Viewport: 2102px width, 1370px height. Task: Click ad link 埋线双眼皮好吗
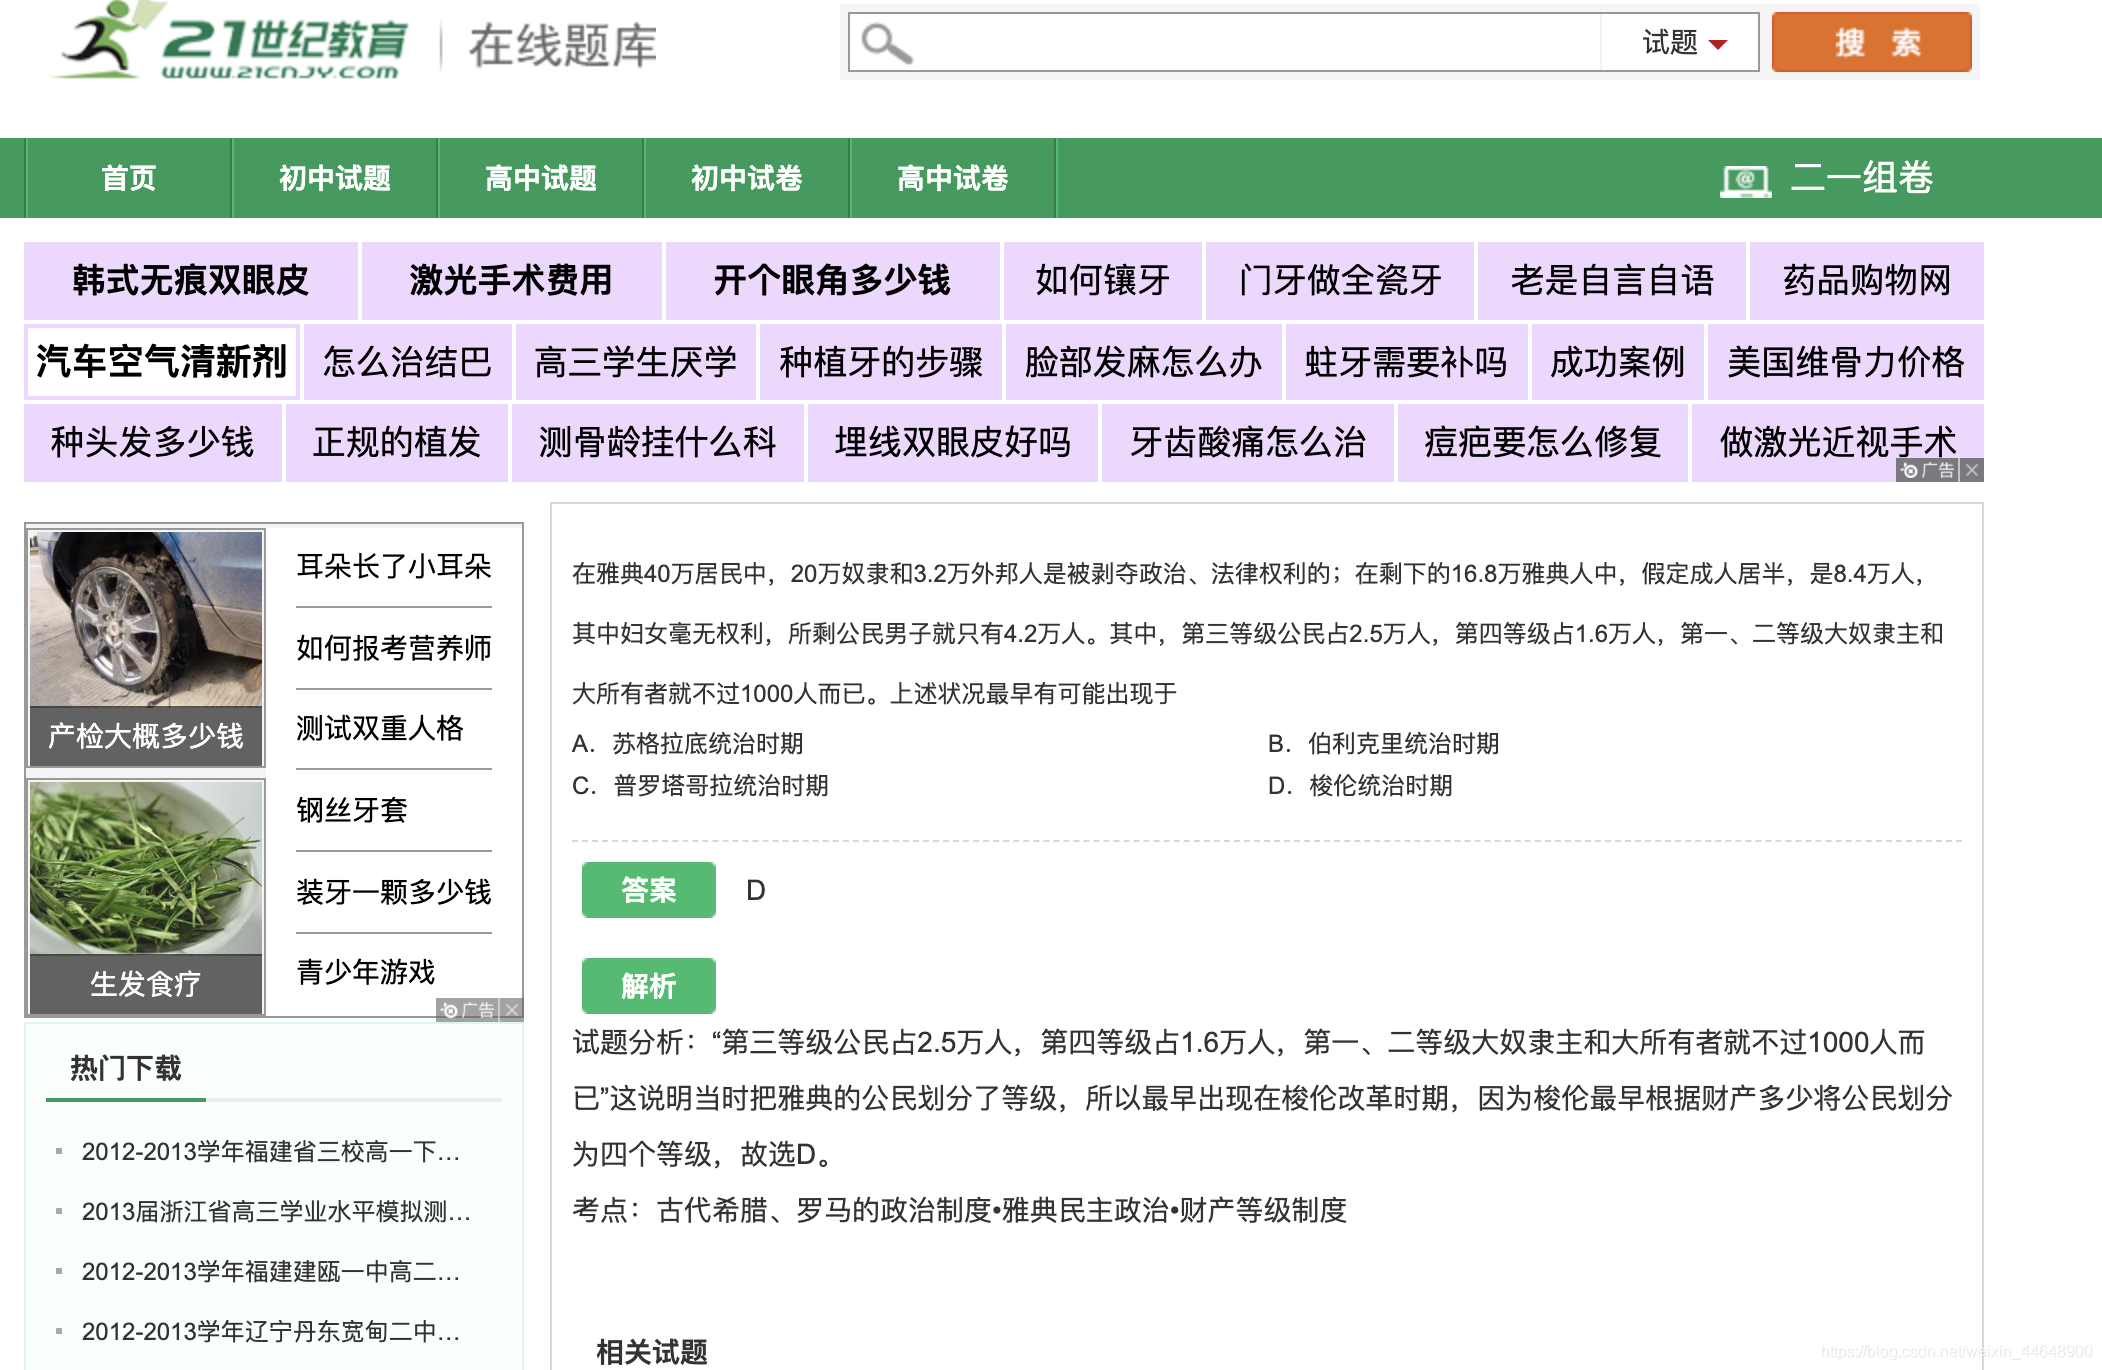coord(953,442)
